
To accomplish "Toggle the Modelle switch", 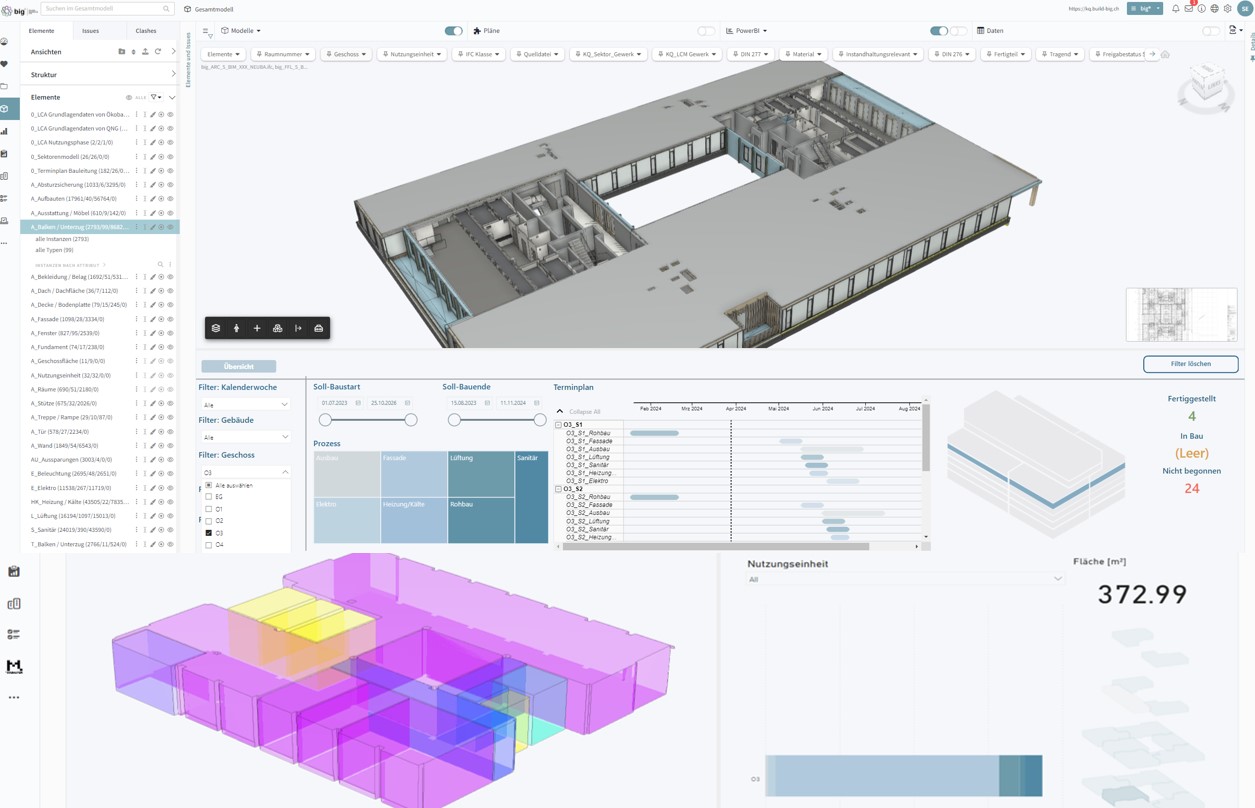I will (x=453, y=31).
